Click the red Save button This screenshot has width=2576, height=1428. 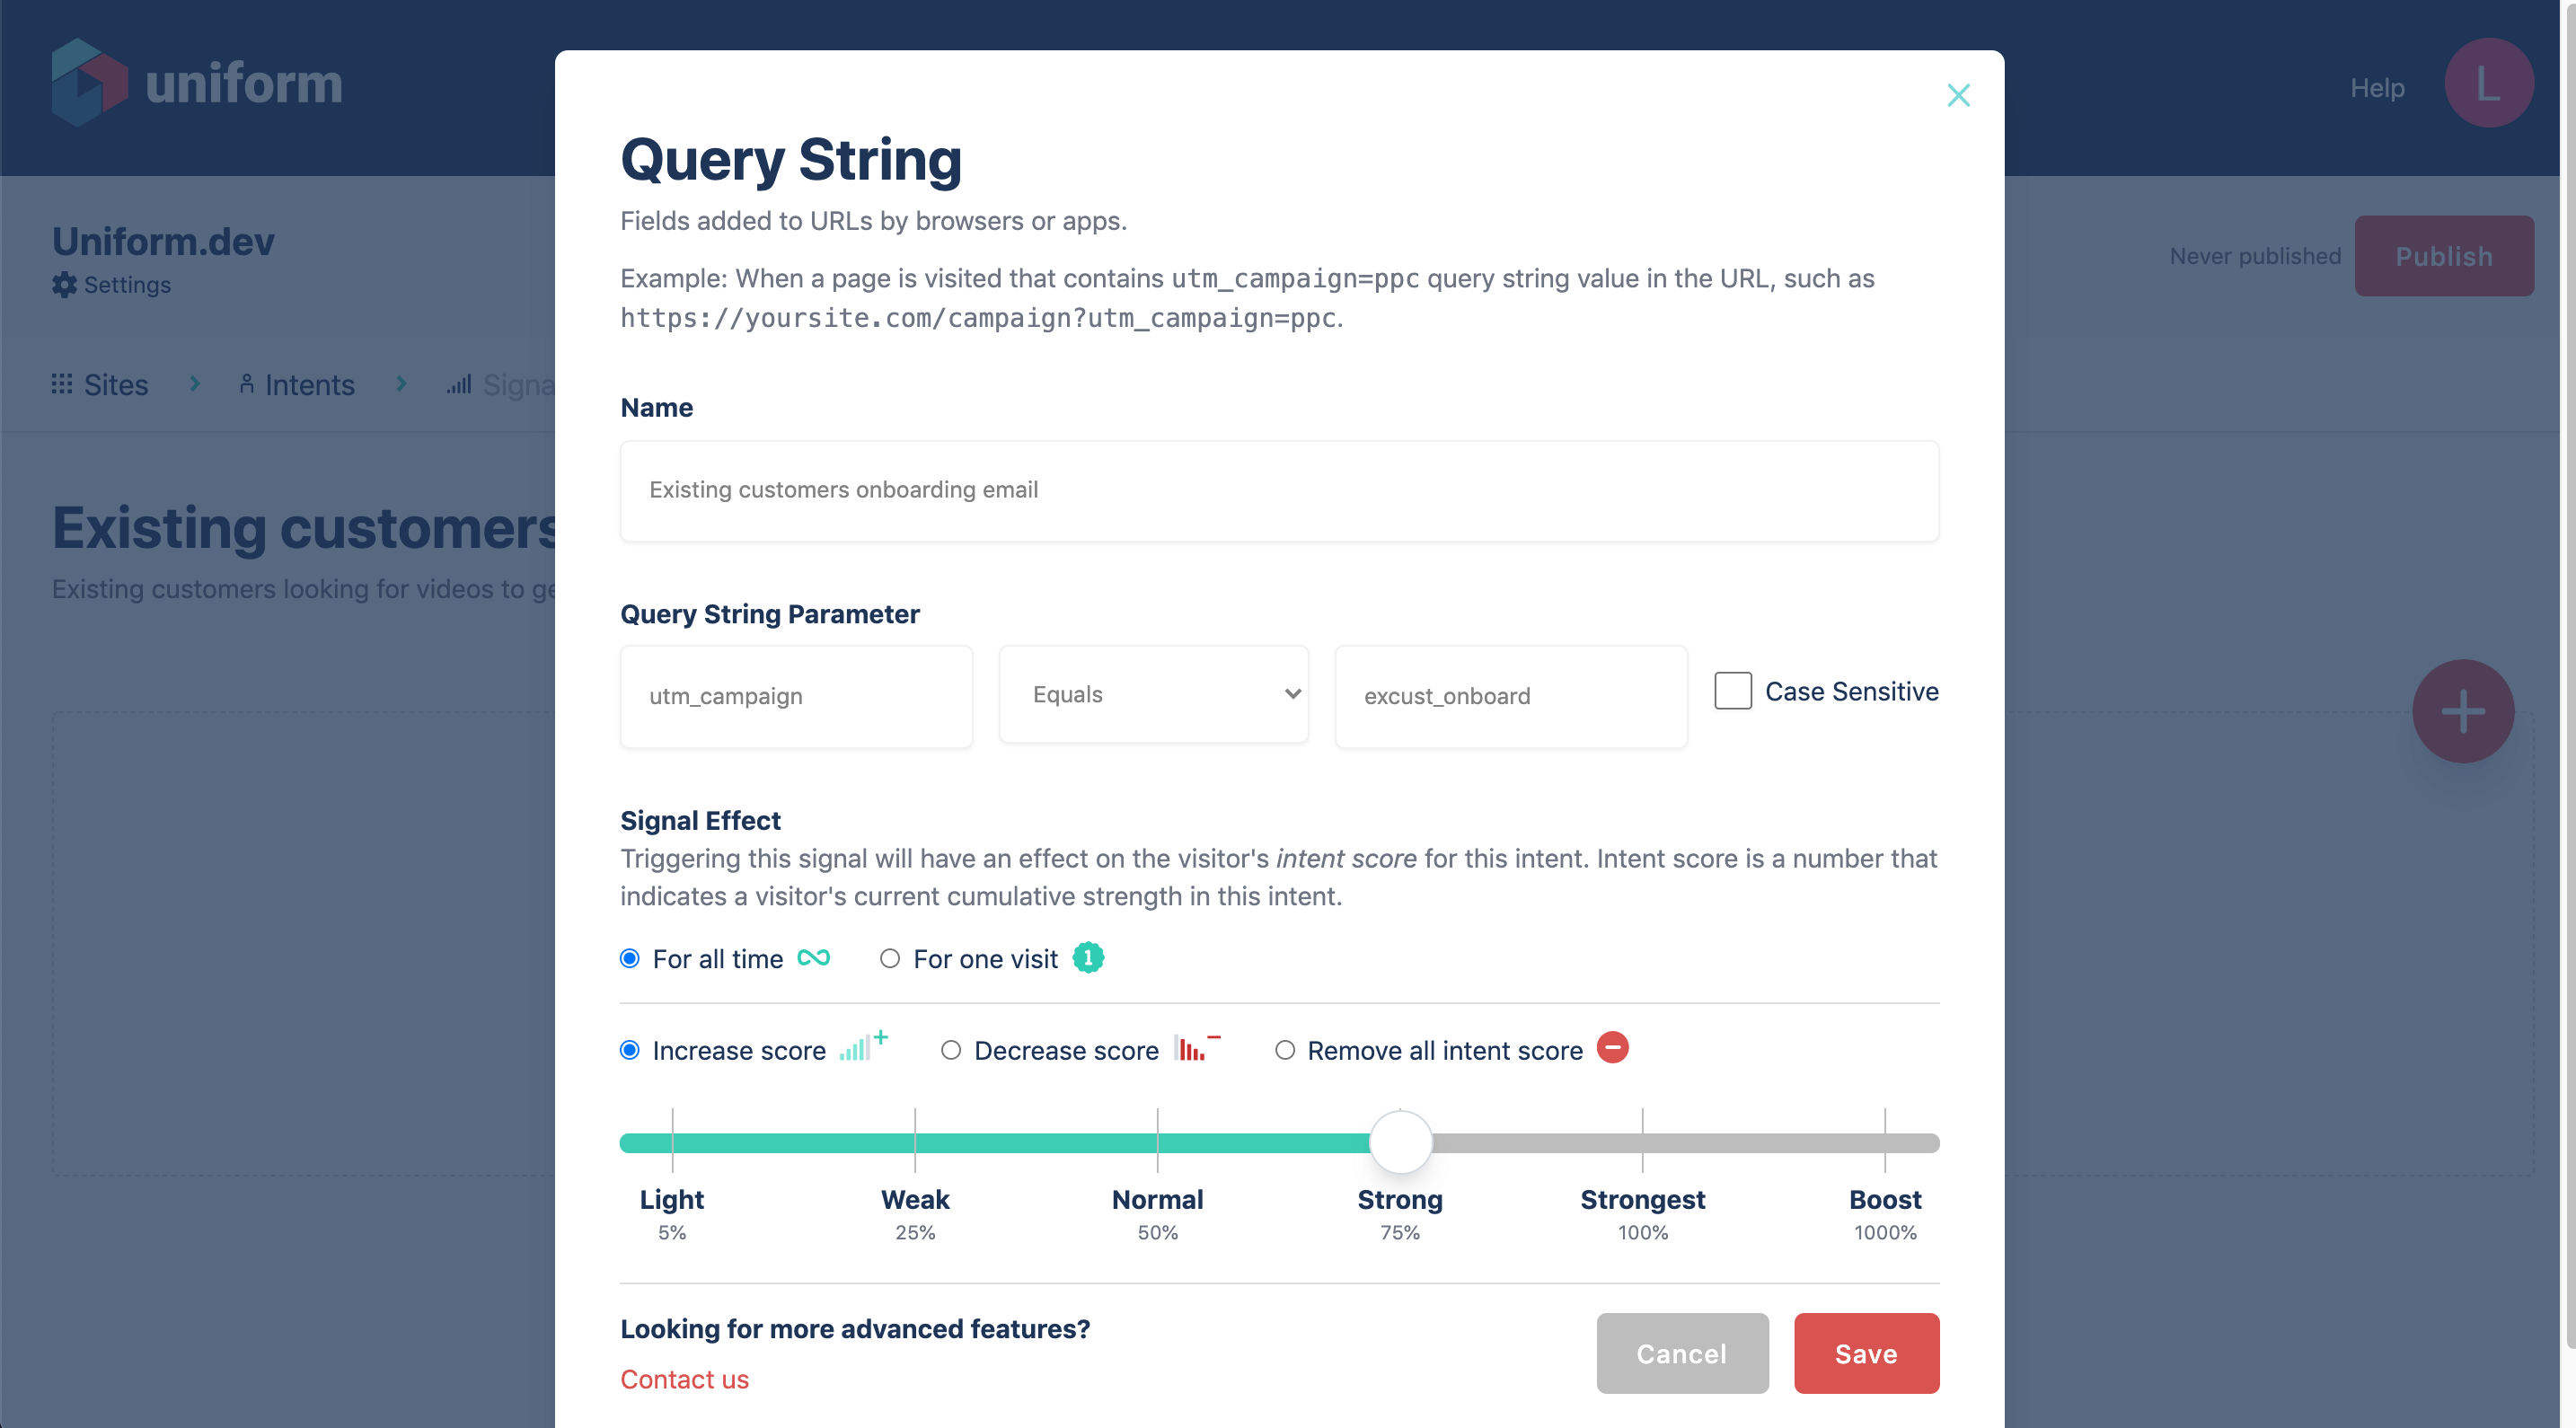[1865, 1353]
